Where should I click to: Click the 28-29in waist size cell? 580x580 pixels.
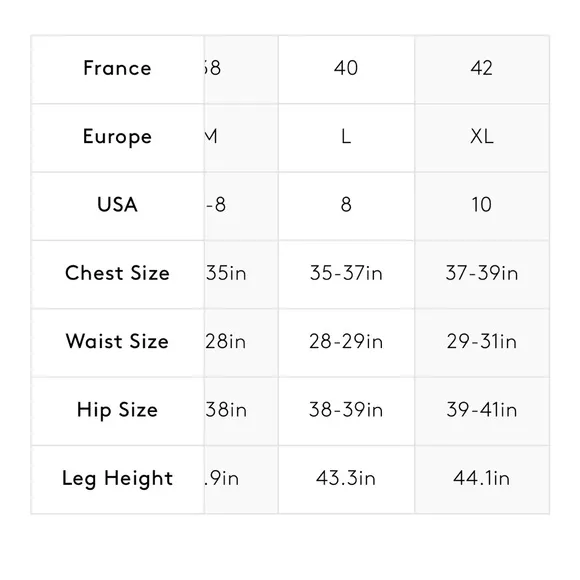[x=346, y=343]
